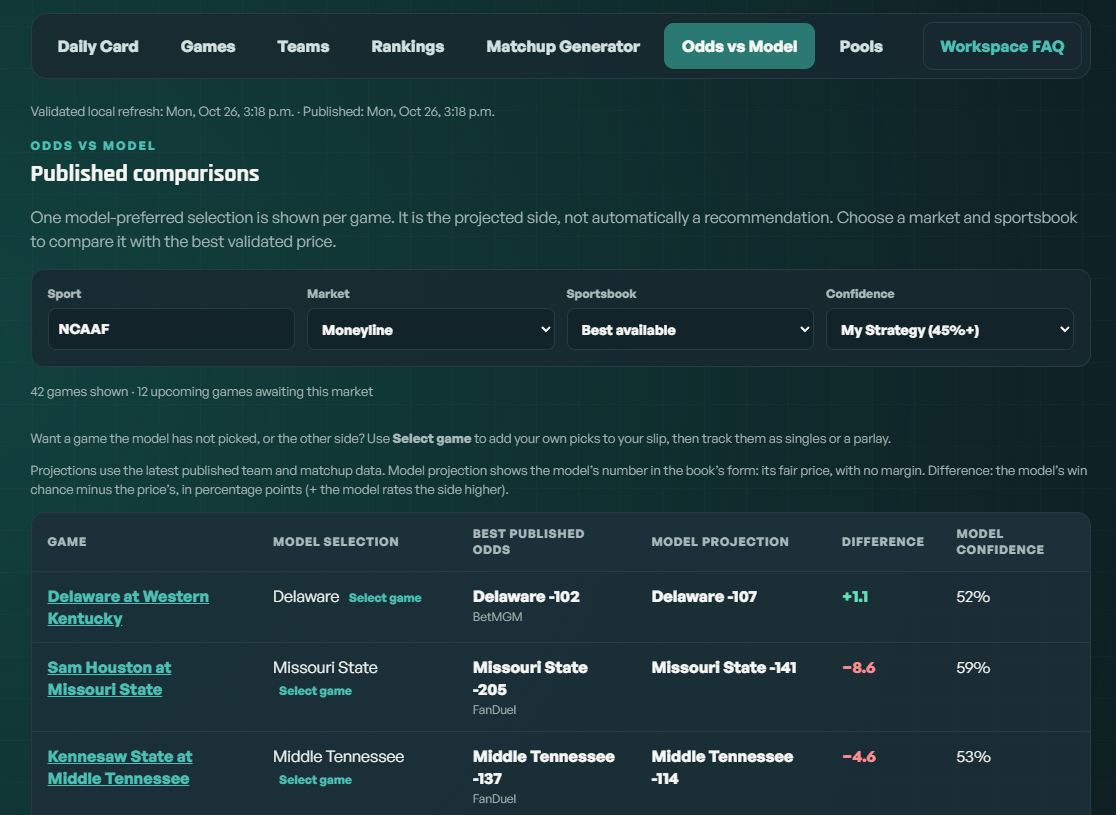Screen dimensions: 1116x815
Task: Open the Daily Card tab
Action: pos(98,46)
